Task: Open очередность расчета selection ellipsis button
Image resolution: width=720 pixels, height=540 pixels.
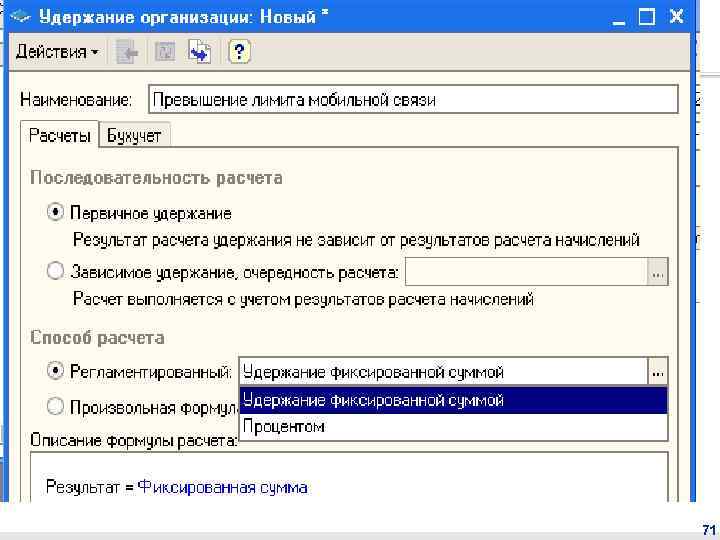Action: [658, 272]
